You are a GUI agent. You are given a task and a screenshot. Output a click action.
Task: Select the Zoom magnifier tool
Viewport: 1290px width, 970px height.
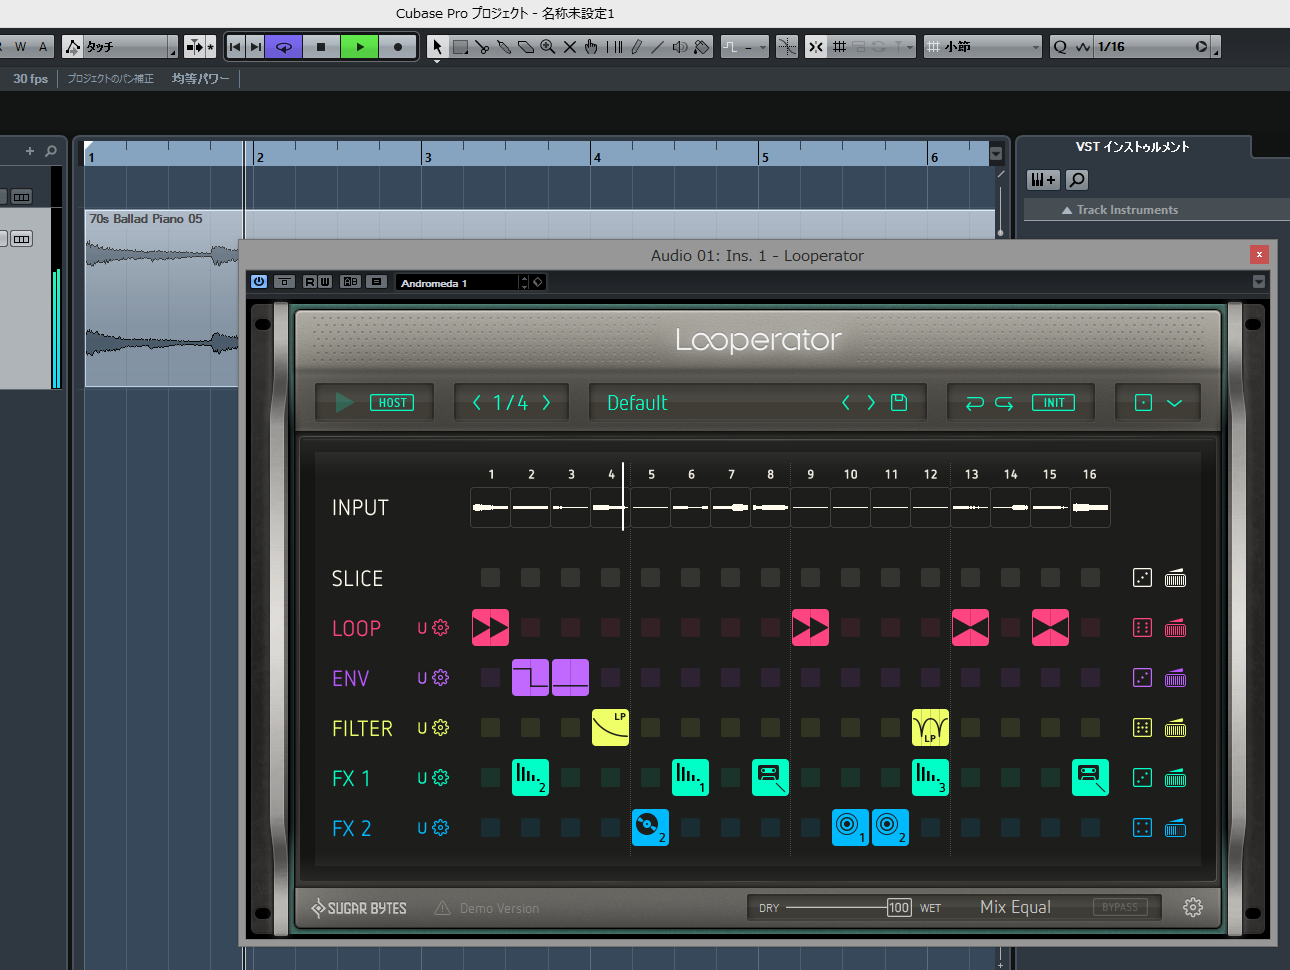pyautogui.click(x=548, y=47)
